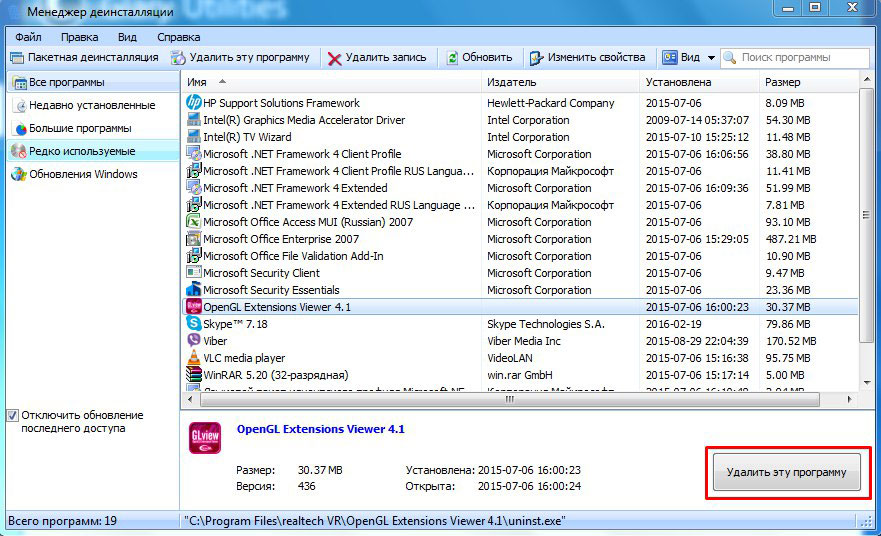The height and width of the screenshot is (536, 881).
Task: Open the Справка menu
Action: click(178, 37)
